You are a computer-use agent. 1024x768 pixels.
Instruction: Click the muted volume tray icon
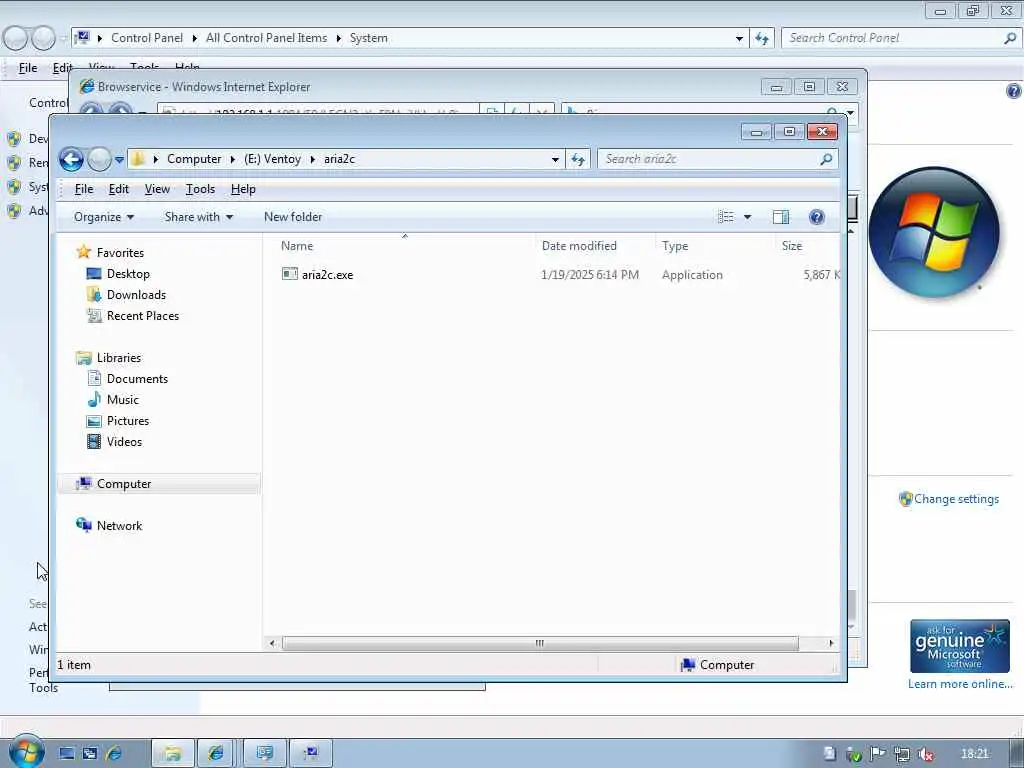point(925,754)
